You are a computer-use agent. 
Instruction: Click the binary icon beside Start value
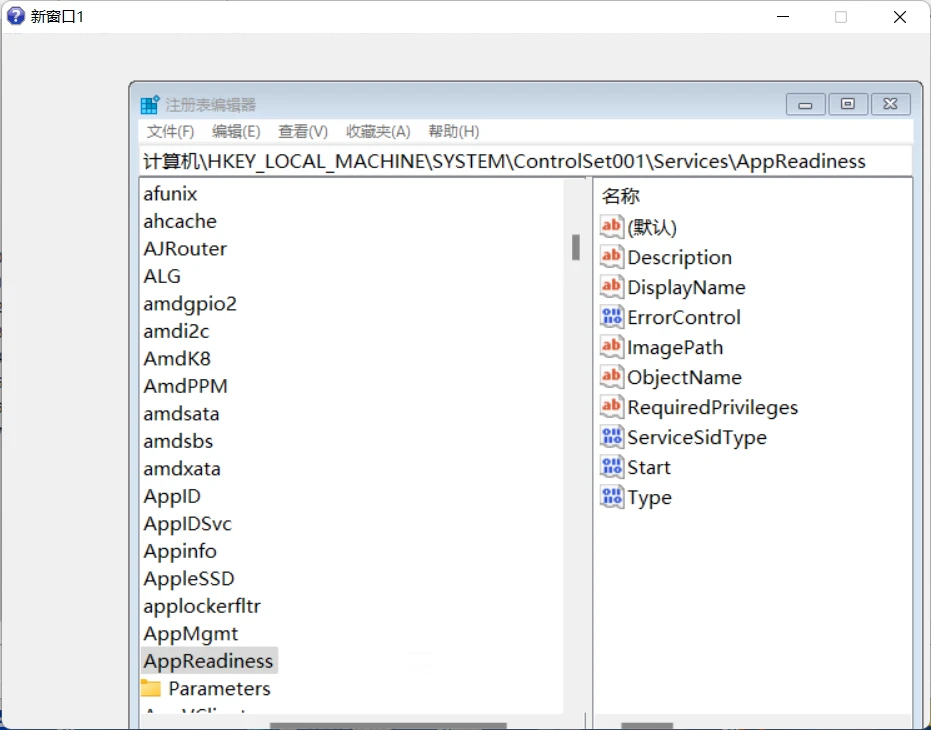coord(612,467)
